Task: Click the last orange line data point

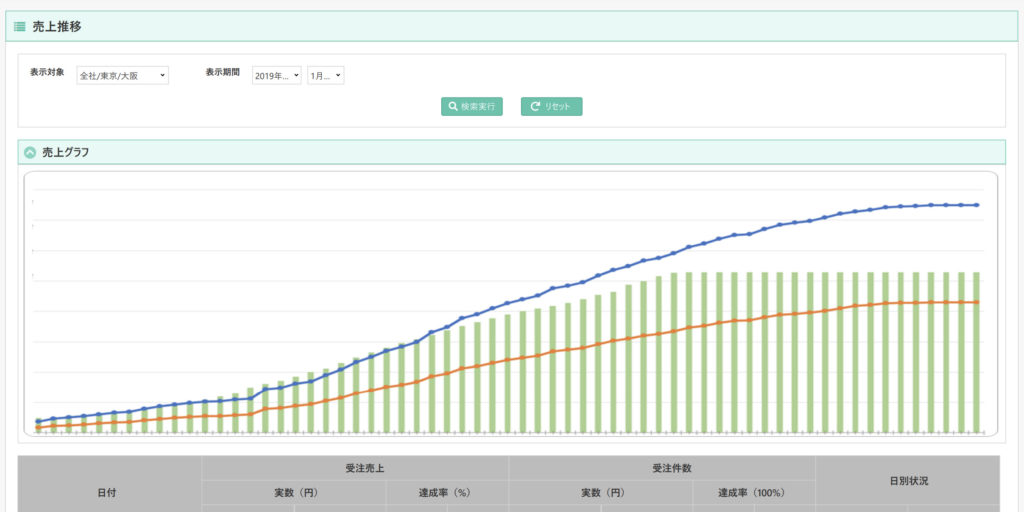Action: click(977, 302)
